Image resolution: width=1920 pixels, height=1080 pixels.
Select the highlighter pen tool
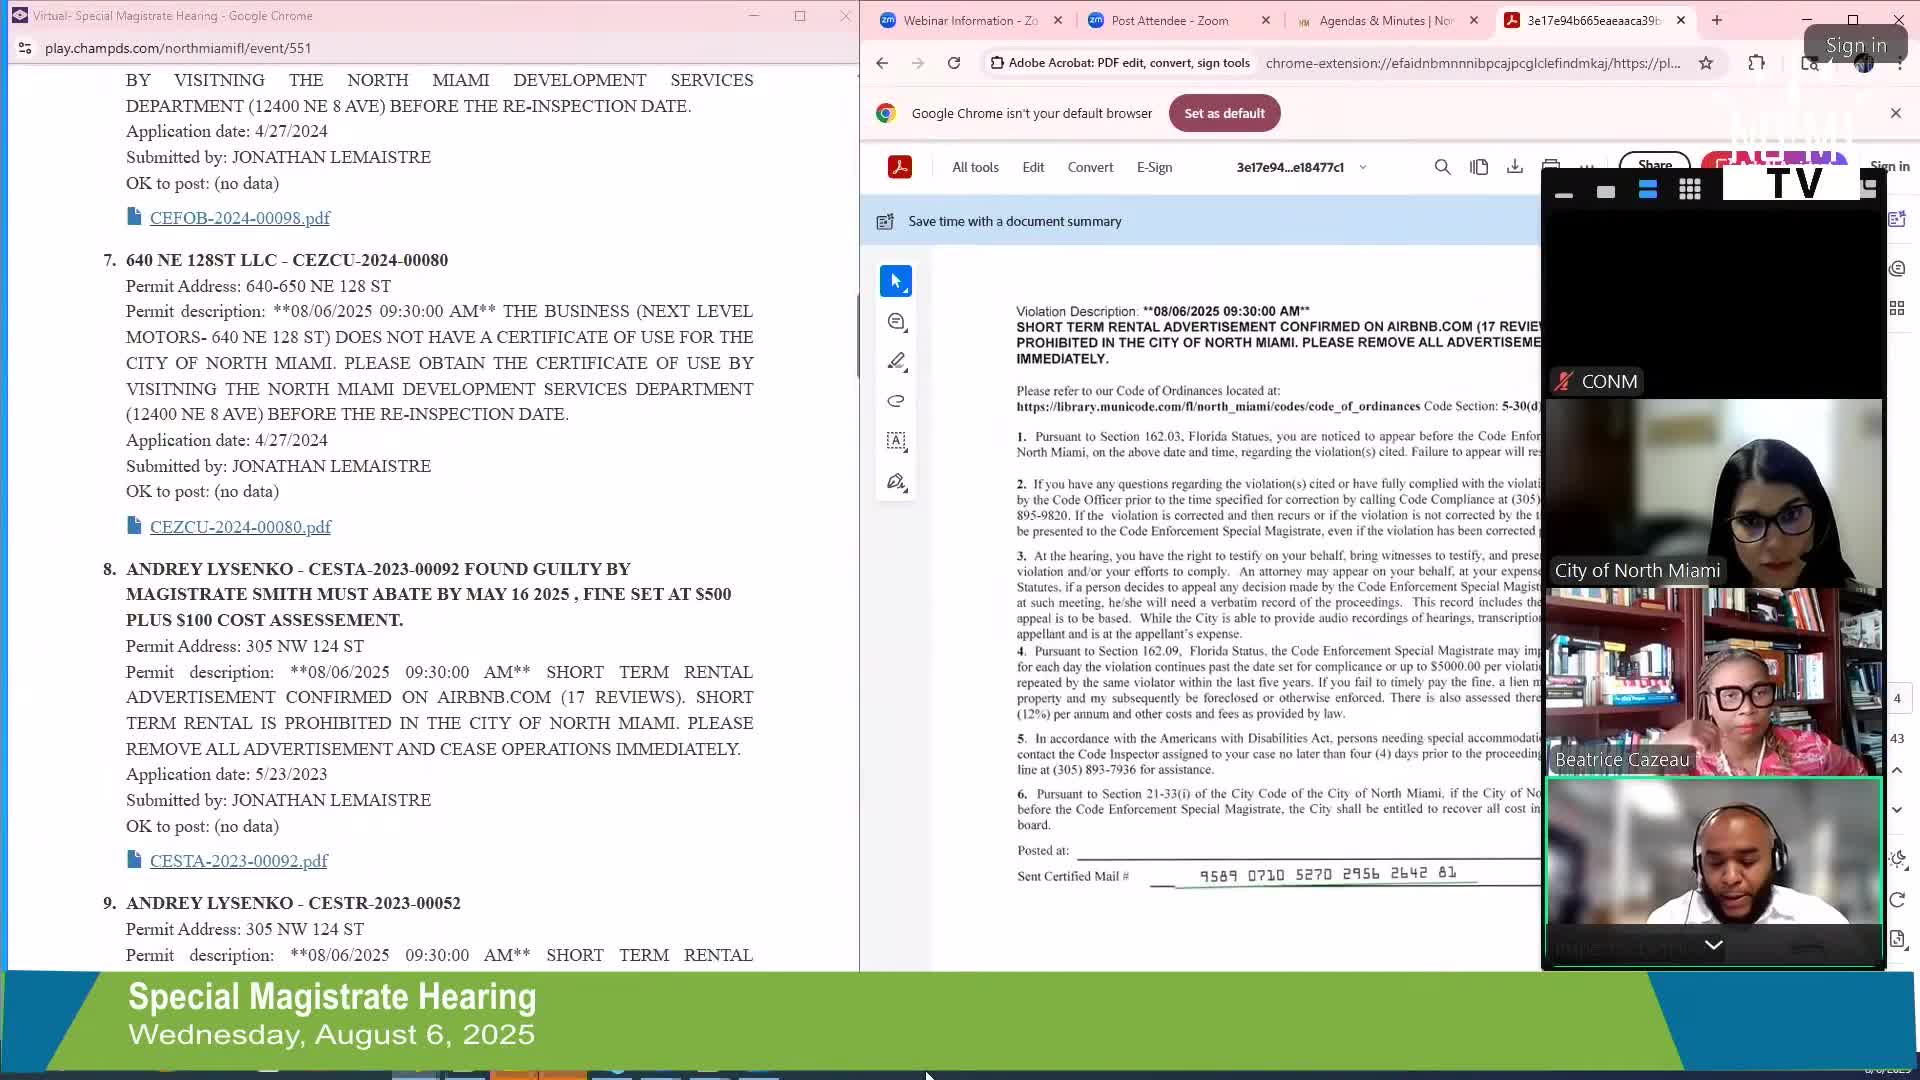(x=896, y=361)
